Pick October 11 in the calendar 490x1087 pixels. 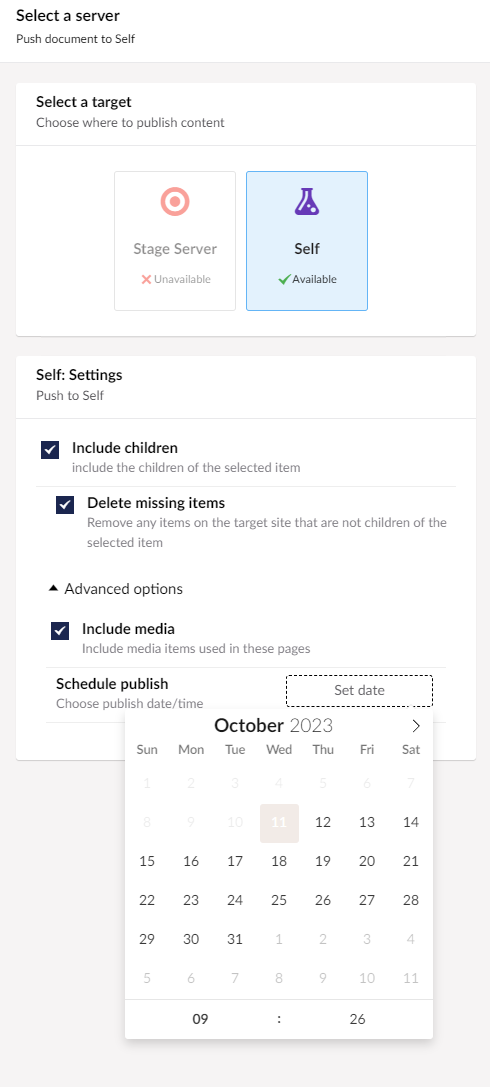click(279, 823)
